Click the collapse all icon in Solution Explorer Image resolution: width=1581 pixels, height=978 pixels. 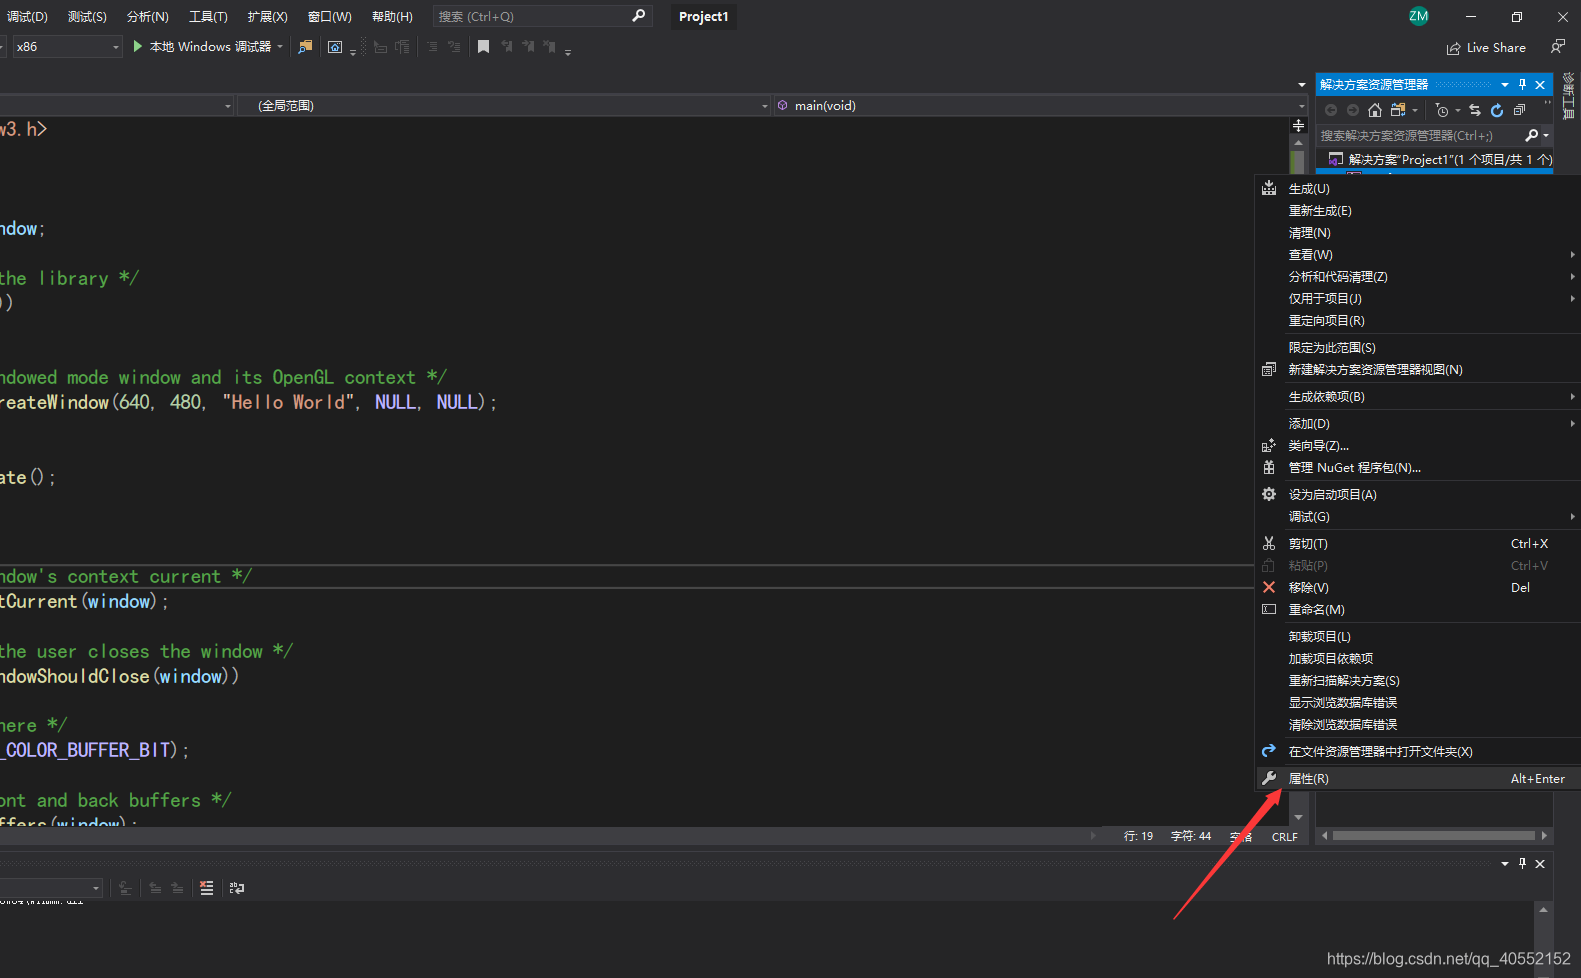point(1519,110)
